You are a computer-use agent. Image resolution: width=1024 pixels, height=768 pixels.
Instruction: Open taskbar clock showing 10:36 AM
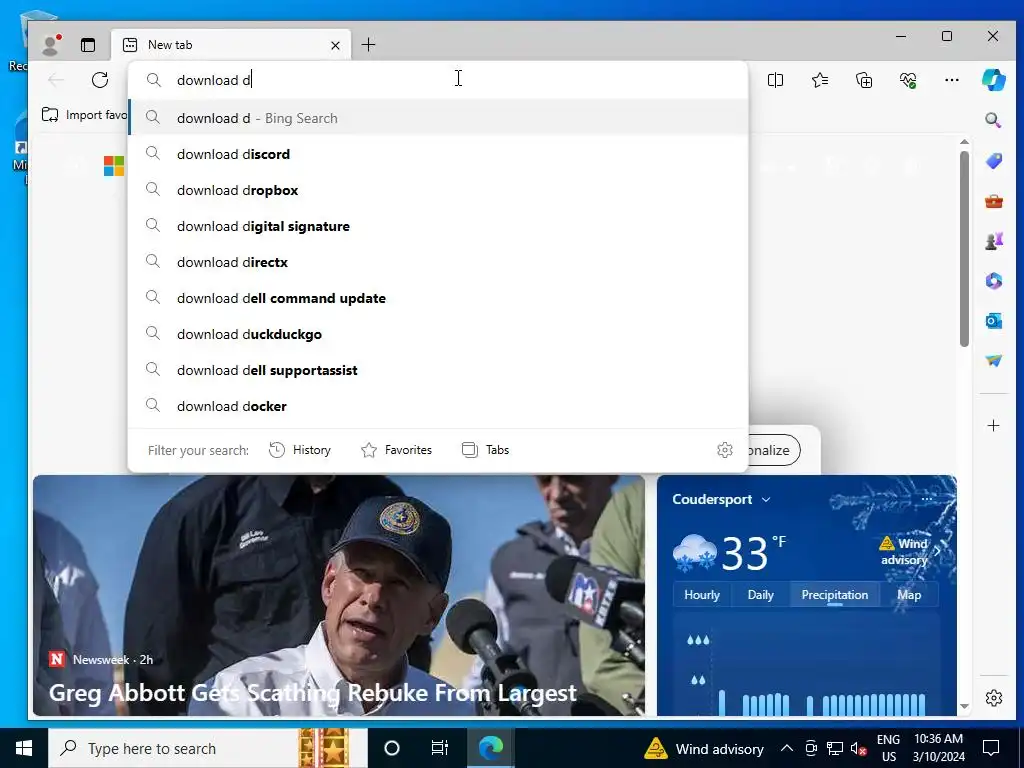tap(938, 748)
